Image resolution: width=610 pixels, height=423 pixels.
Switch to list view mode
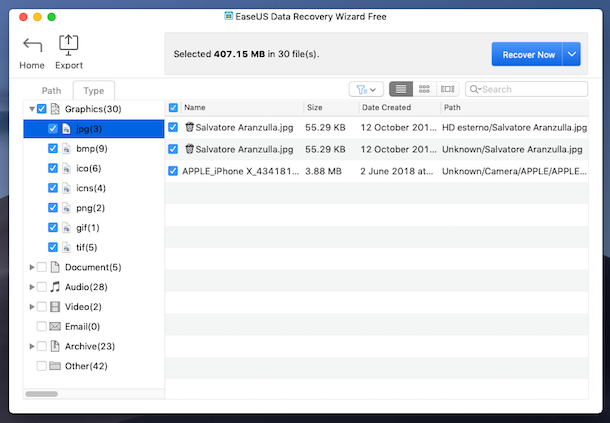point(401,89)
